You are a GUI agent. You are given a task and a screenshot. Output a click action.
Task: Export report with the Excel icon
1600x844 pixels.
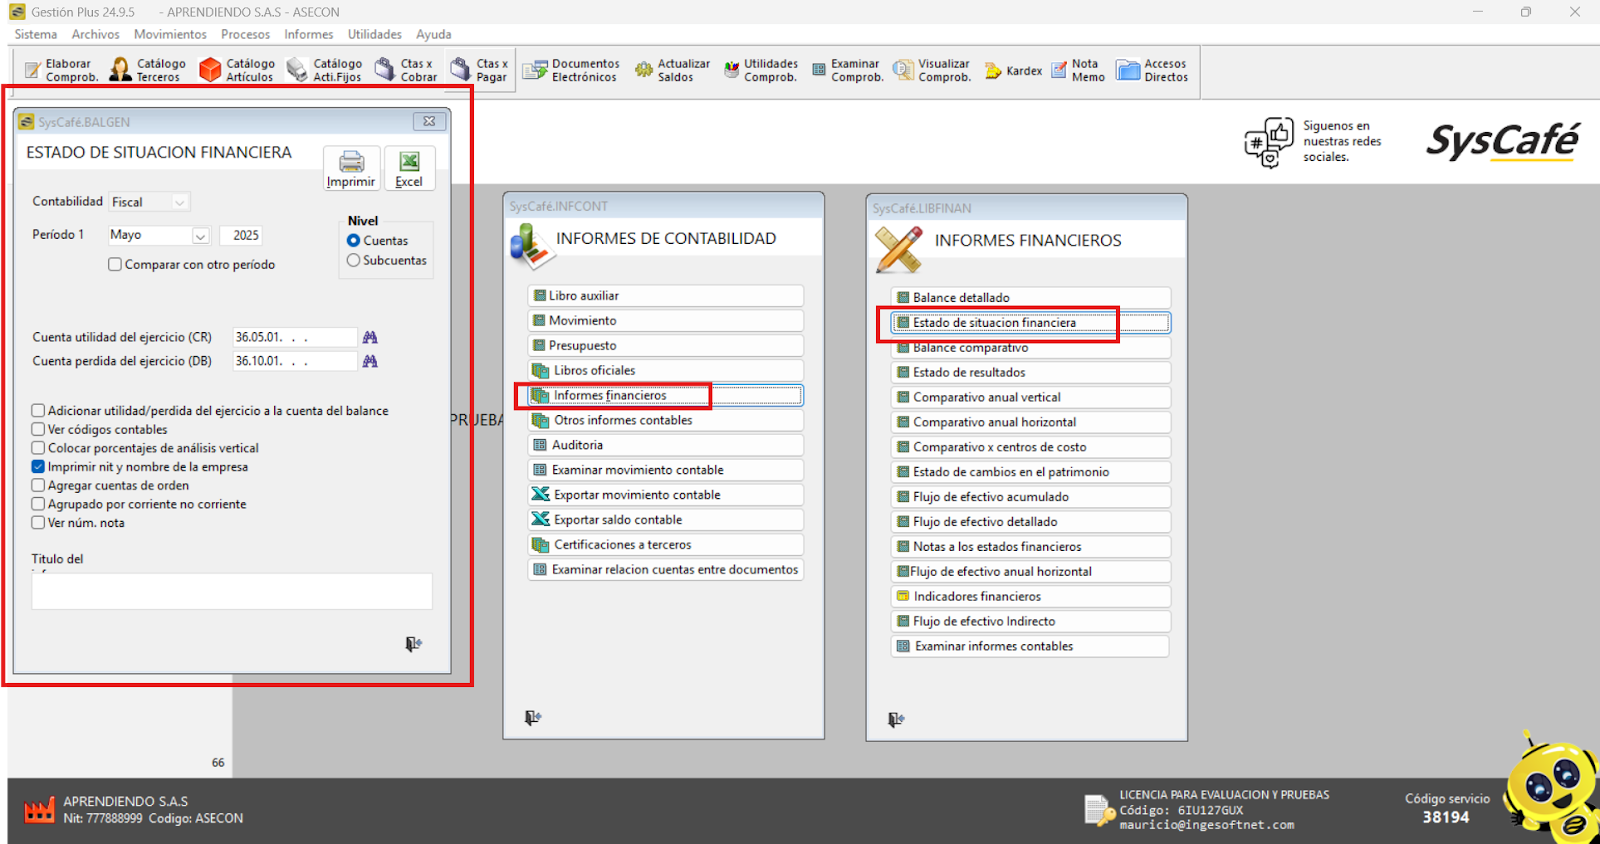pos(409,163)
